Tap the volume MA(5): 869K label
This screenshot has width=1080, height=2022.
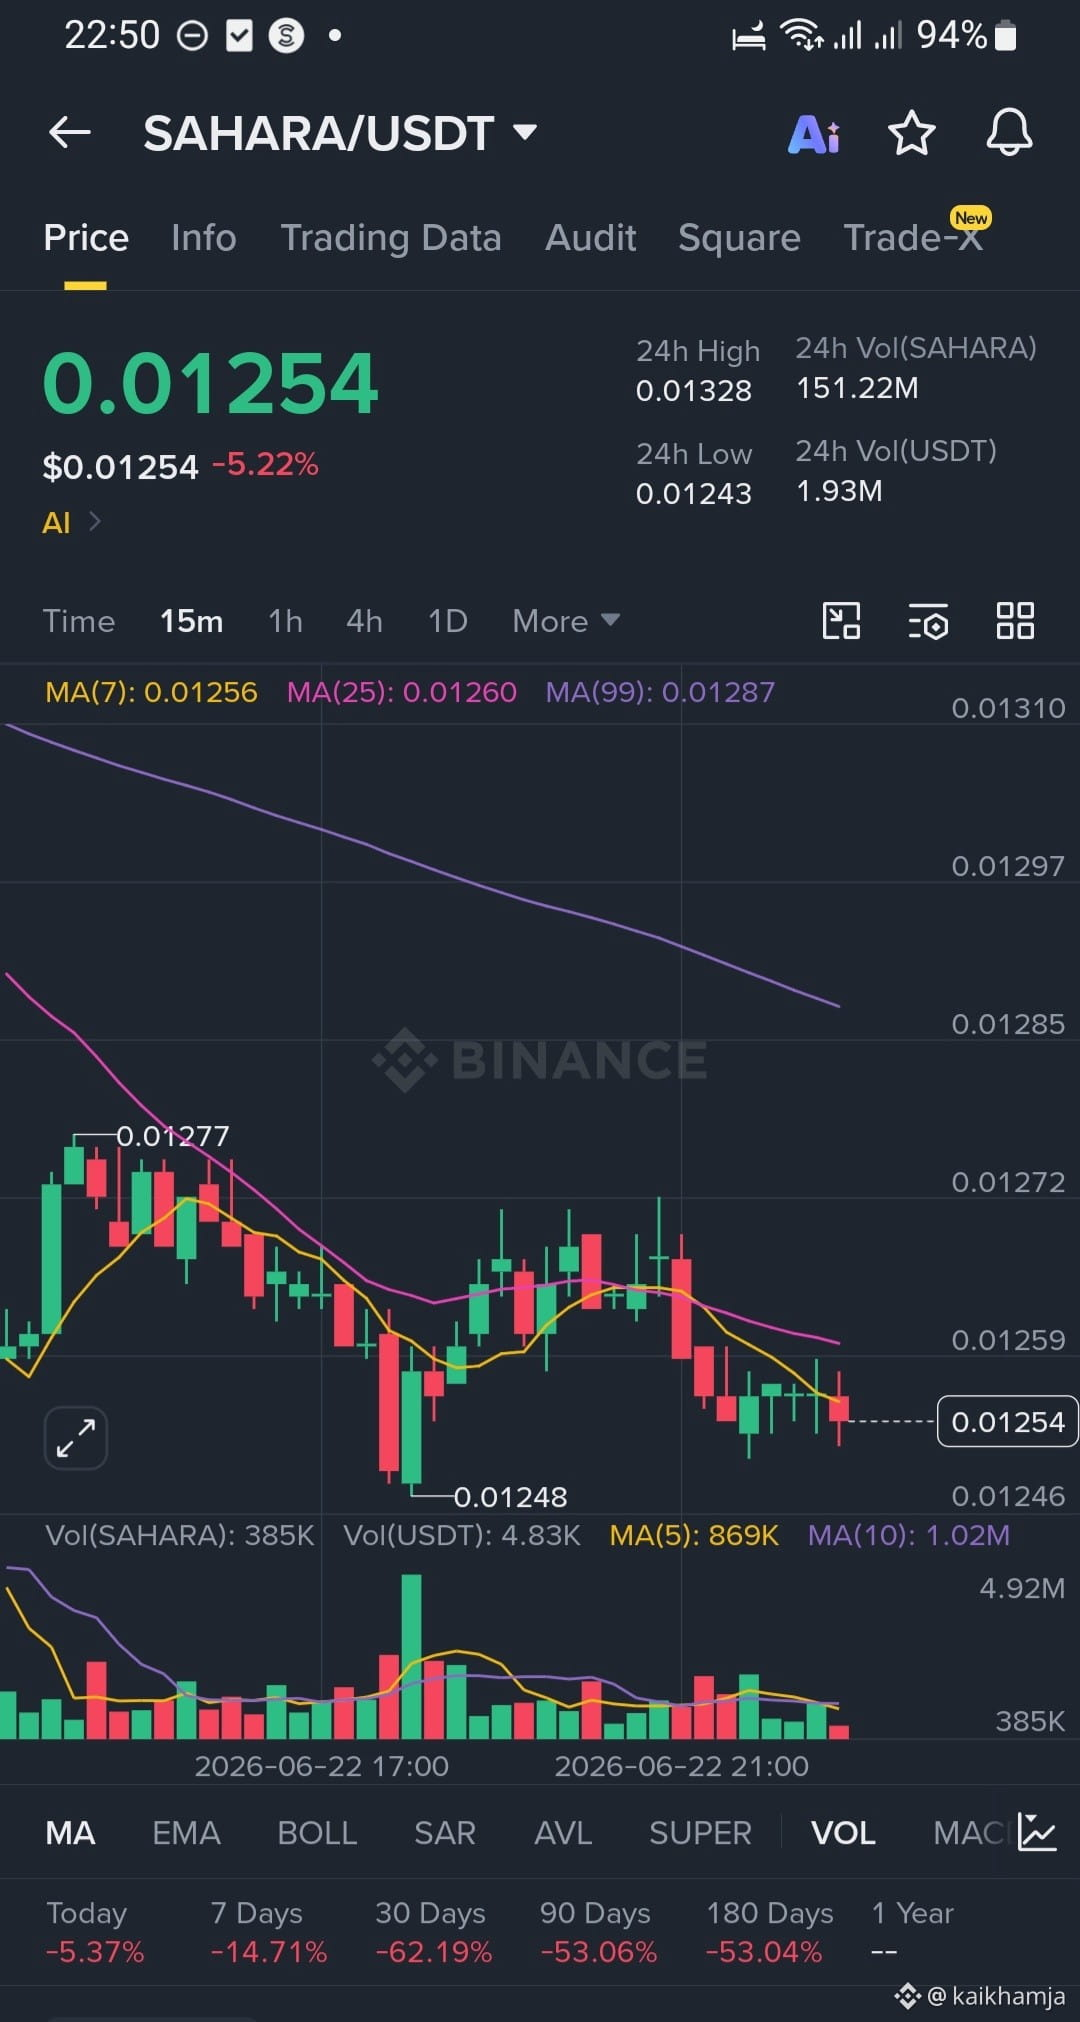tap(694, 1535)
